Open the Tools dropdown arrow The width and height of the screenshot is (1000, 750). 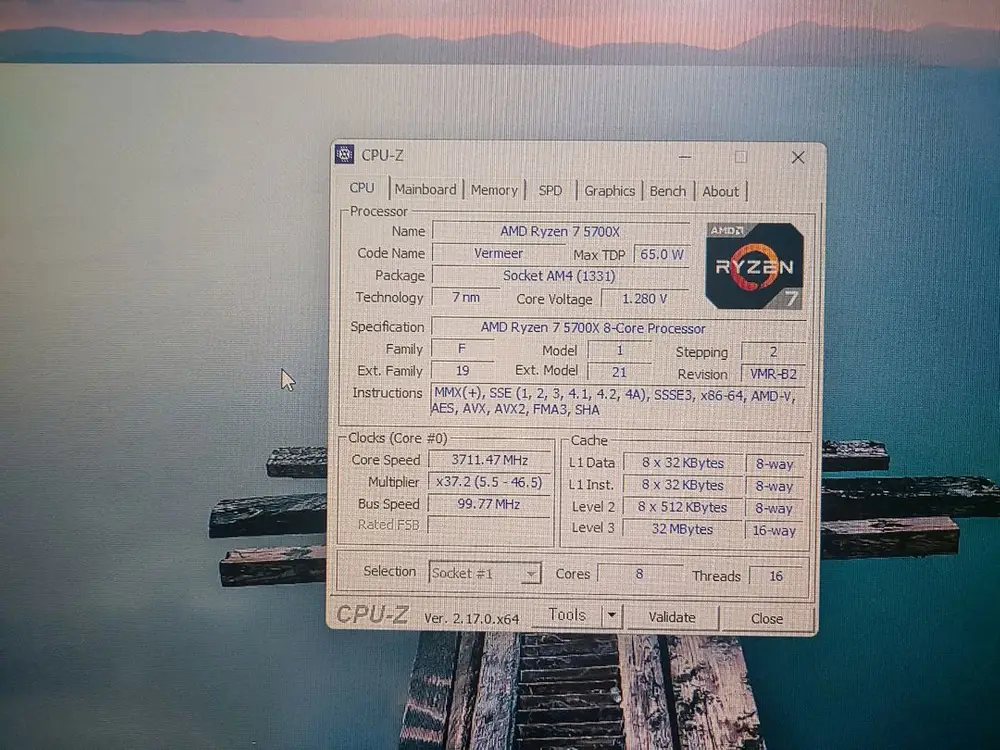click(x=611, y=615)
